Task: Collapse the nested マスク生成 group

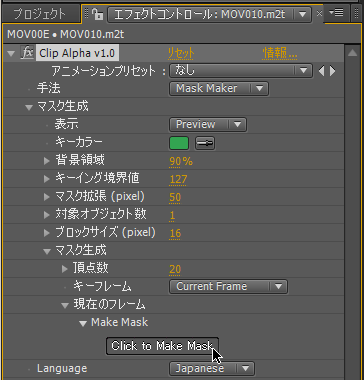Action: 47,252
